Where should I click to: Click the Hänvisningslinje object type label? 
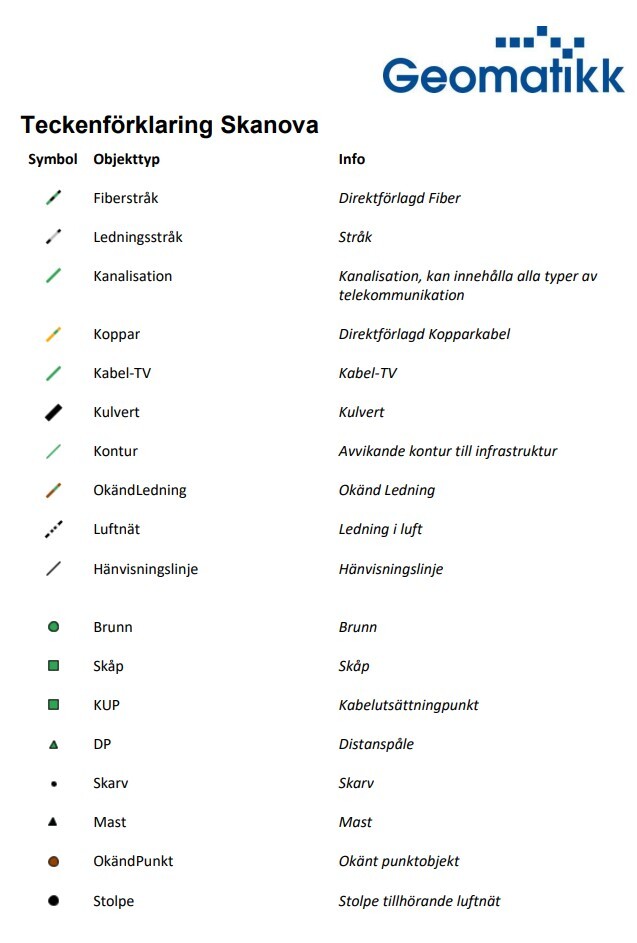click(145, 569)
